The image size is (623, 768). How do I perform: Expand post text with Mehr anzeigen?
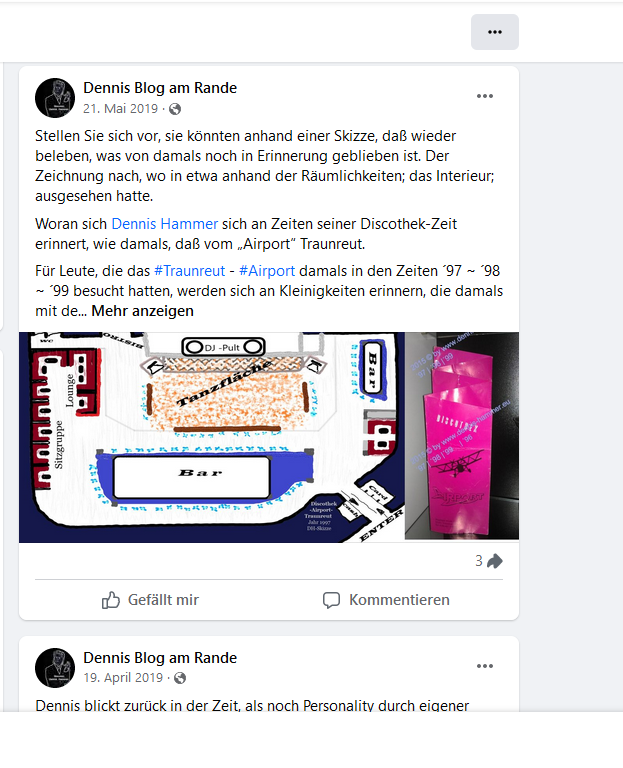pyautogui.click(x=143, y=311)
